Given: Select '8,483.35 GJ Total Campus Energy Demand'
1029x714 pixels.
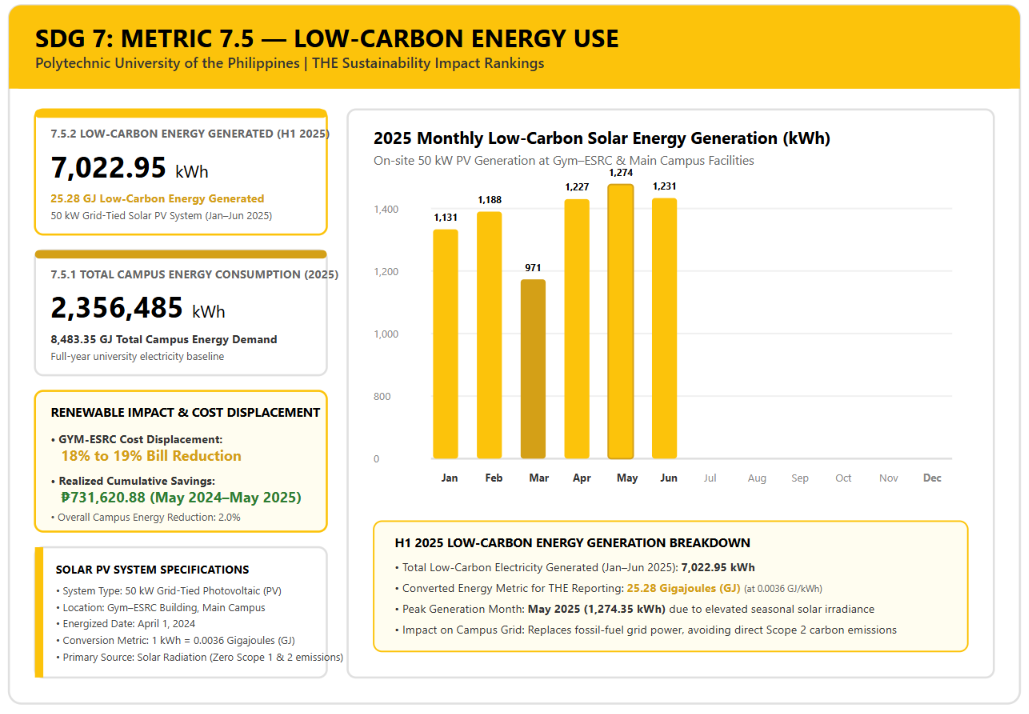Looking at the screenshot, I should coord(164,339).
